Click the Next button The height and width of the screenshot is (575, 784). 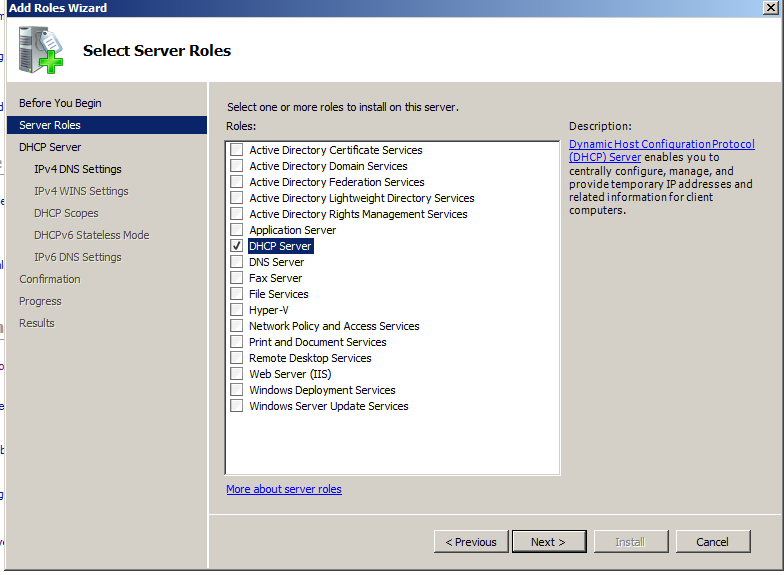coord(549,542)
